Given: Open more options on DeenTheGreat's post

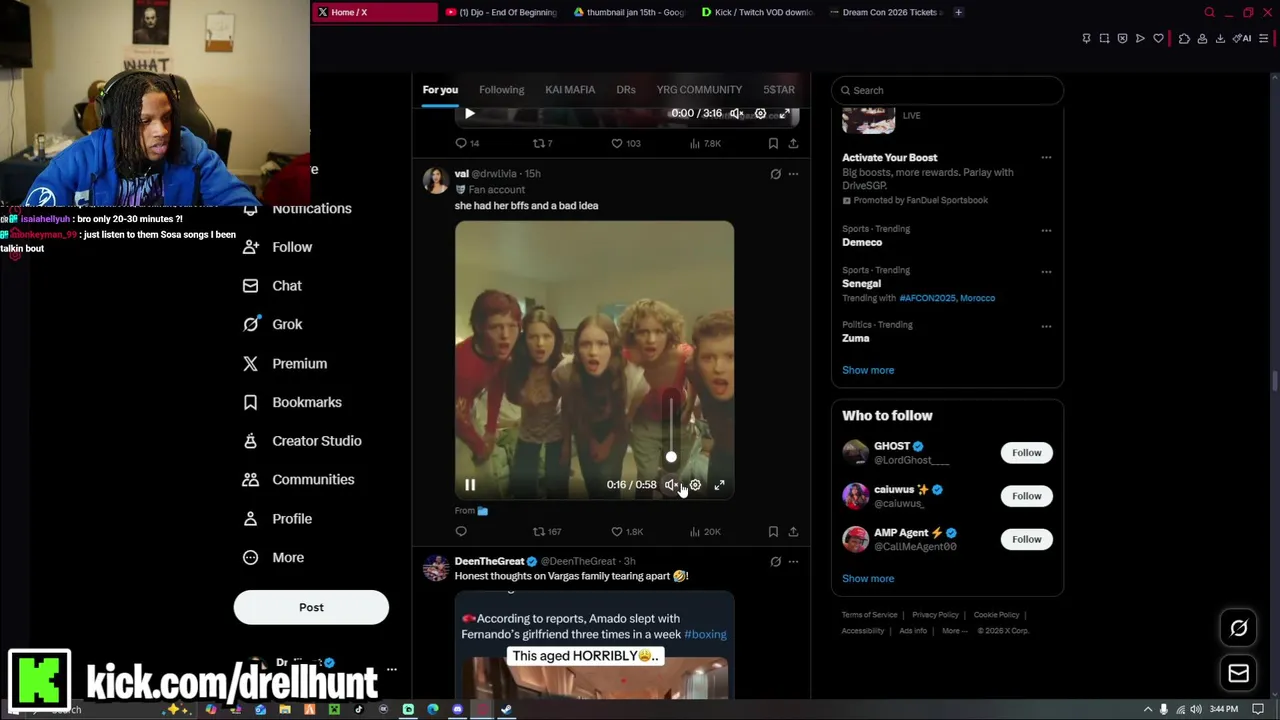Looking at the screenshot, I should pos(793,562).
